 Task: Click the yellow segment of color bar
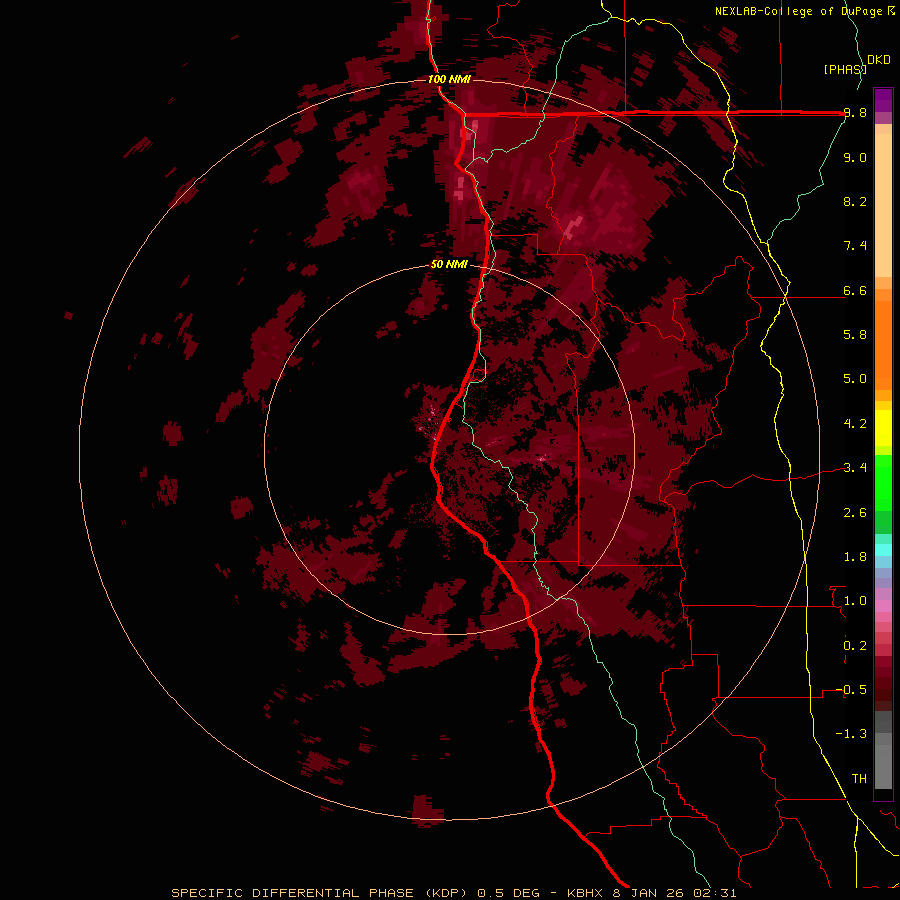(883, 428)
